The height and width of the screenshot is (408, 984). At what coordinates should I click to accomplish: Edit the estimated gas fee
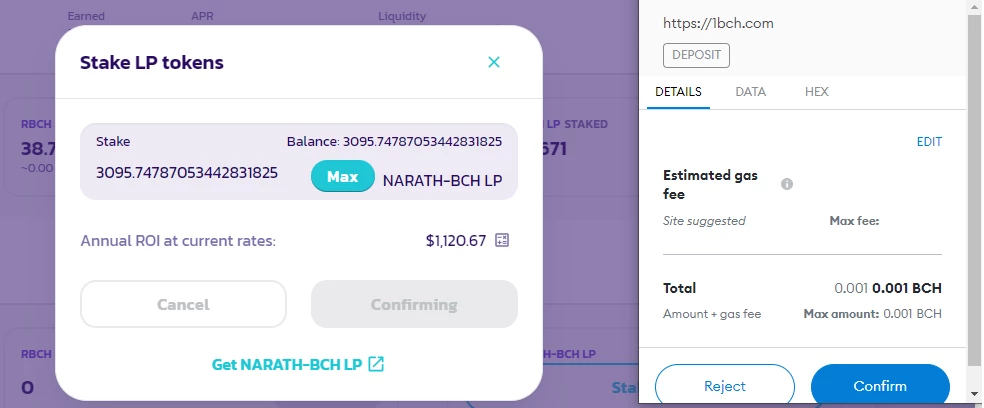(929, 142)
